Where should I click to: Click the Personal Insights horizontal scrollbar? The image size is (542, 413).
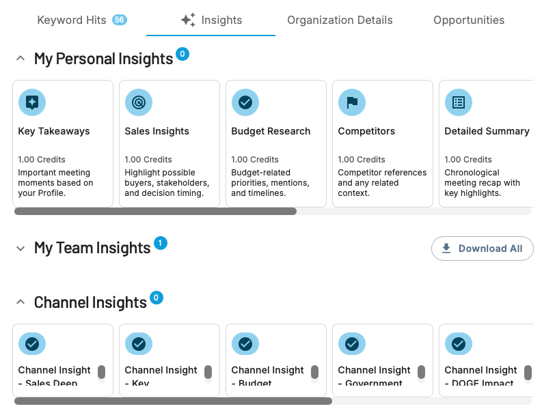[x=155, y=211]
